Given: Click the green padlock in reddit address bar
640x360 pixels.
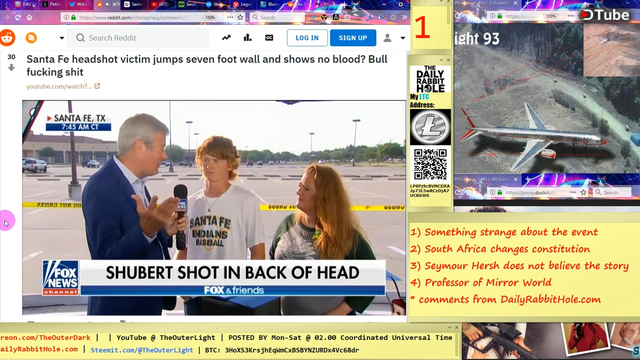Looking at the screenshot, I should pos(73,17).
